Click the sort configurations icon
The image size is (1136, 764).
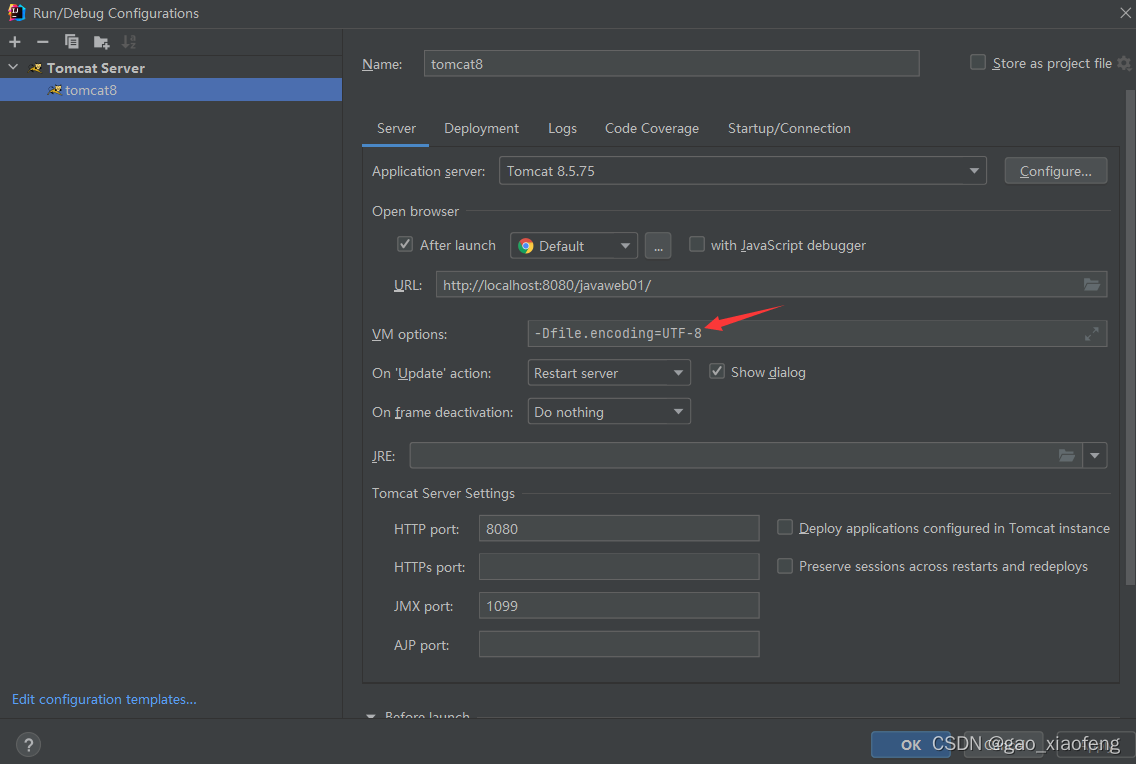[129, 42]
